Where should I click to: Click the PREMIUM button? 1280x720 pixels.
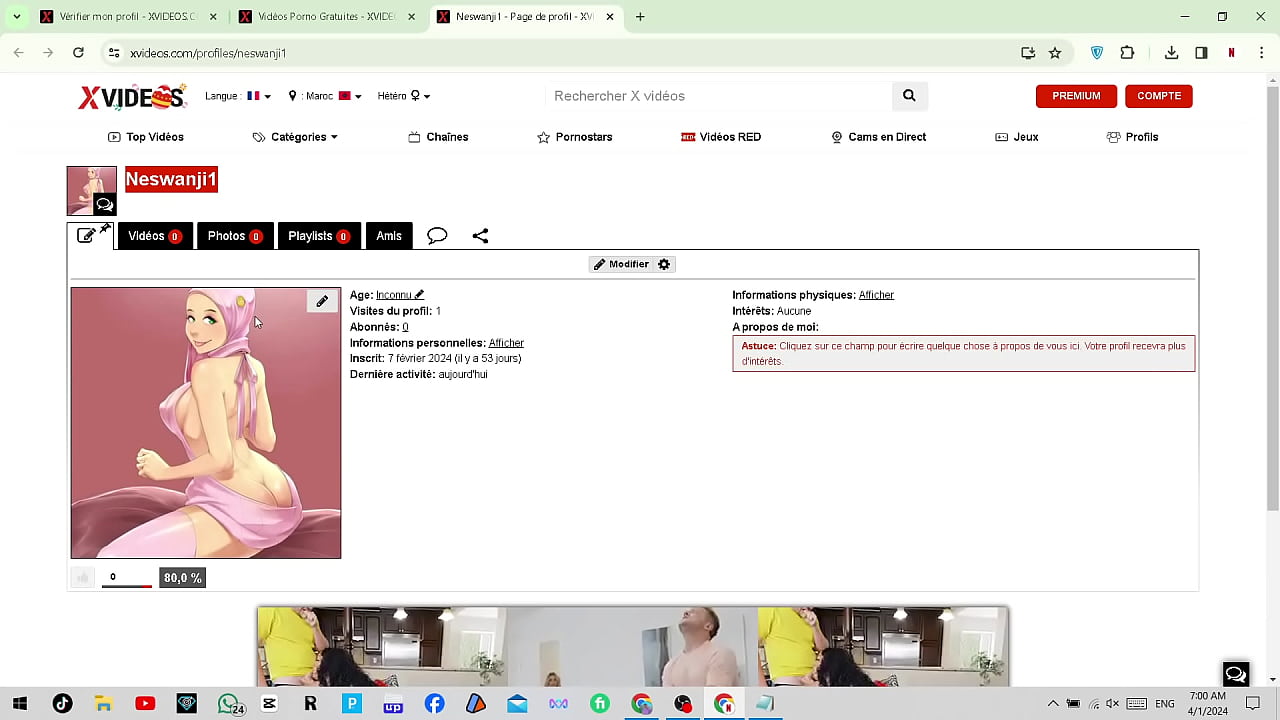pyautogui.click(x=1076, y=96)
